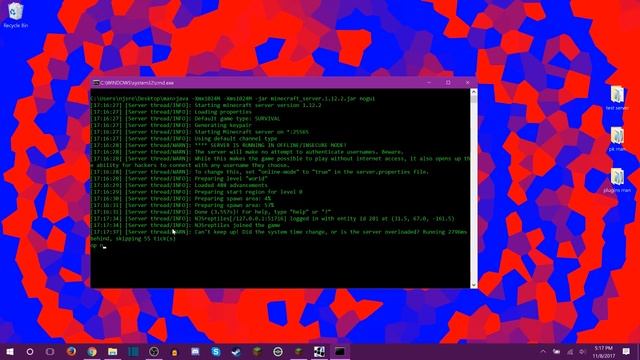The height and width of the screenshot is (360, 640).
Task: Open the clock showing 5:17 PM
Action: pyautogui.click(x=604, y=351)
